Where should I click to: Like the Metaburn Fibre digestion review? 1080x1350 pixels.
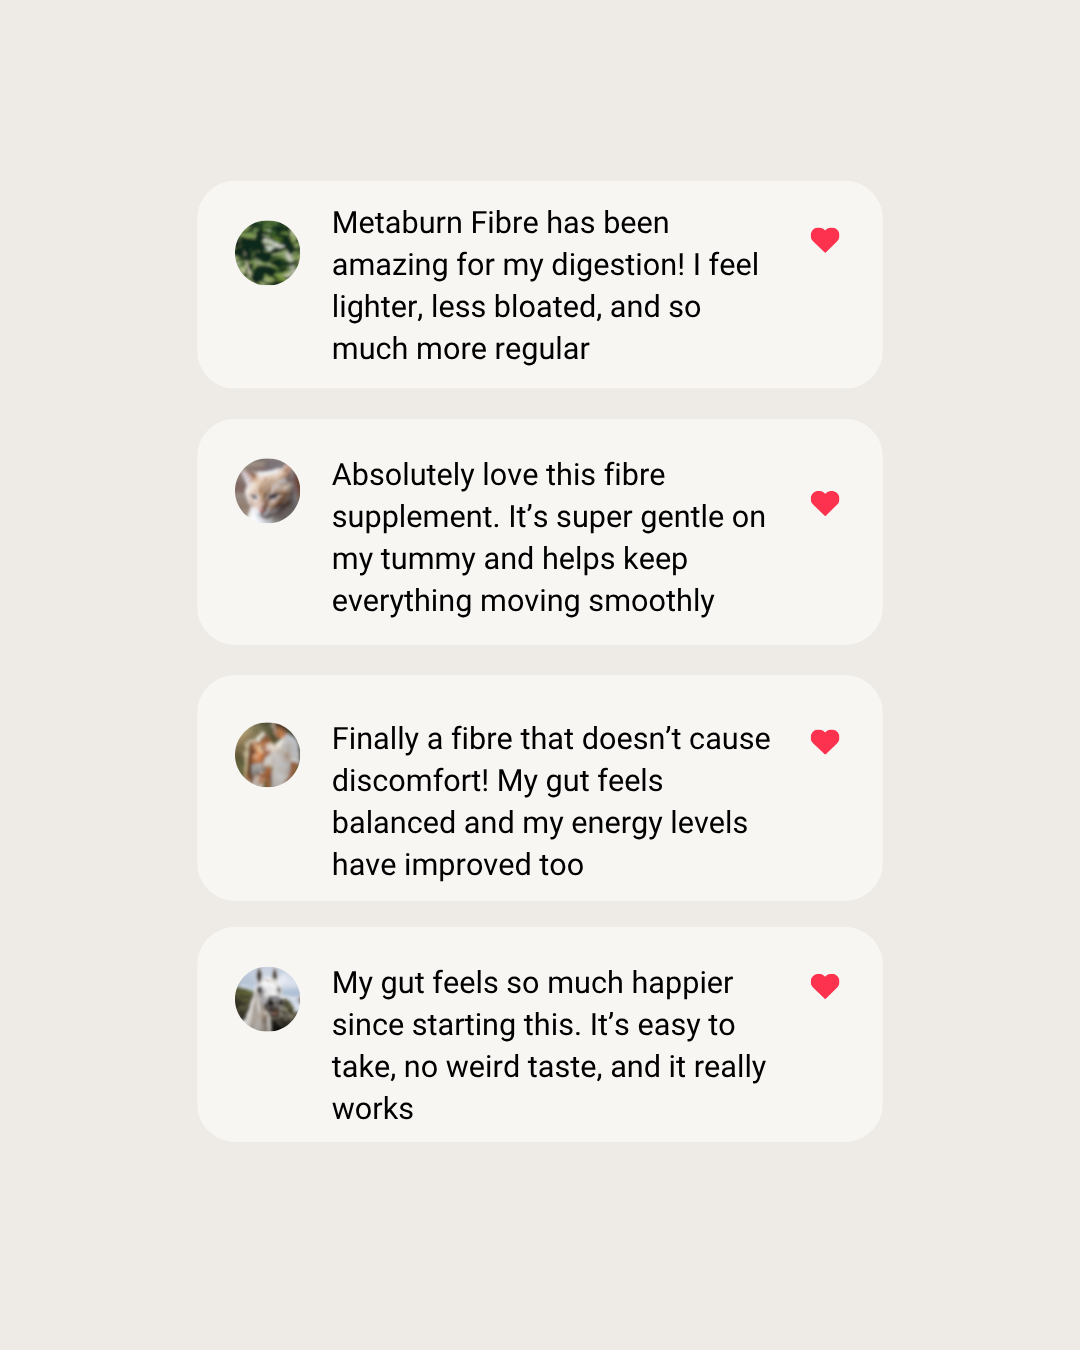click(825, 239)
